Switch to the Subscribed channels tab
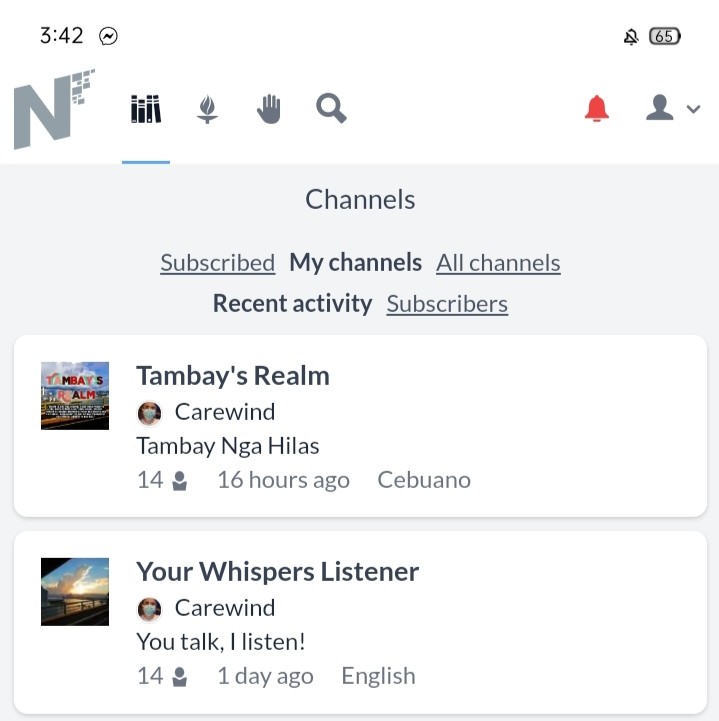Viewport: 719px width, 721px height. [218, 263]
